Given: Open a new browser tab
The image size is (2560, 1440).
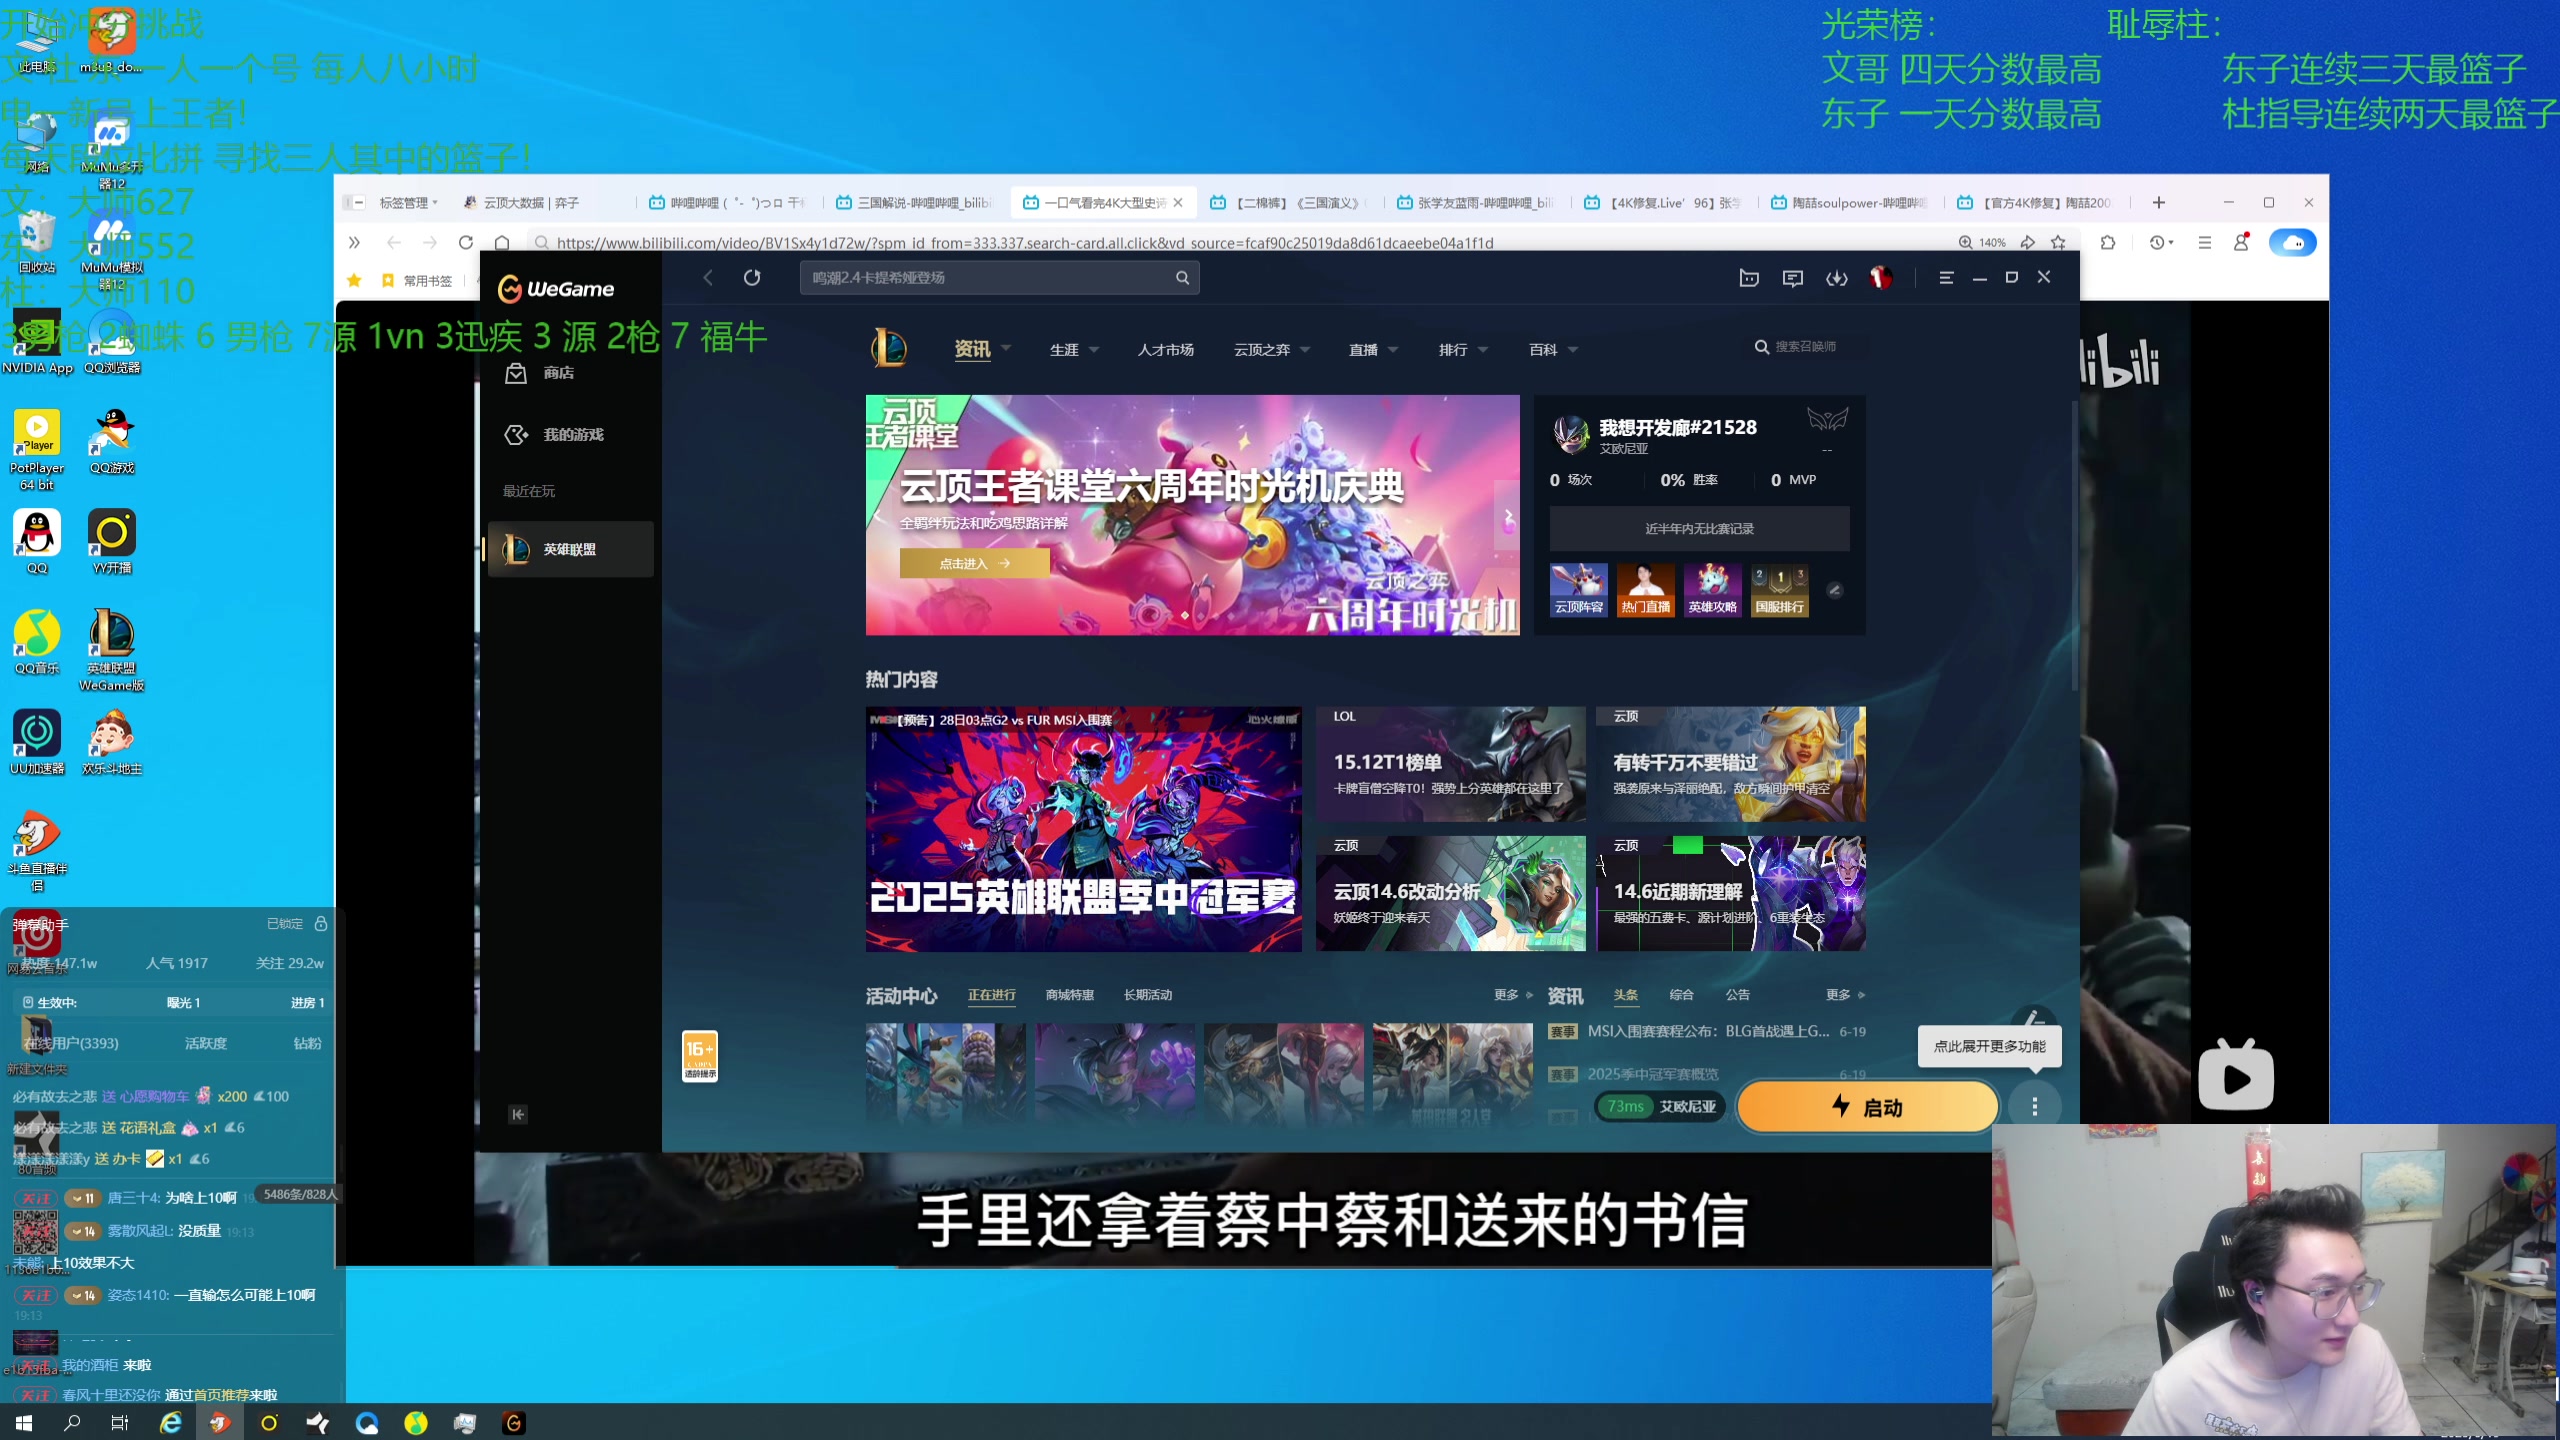Looking at the screenshot, I should [2159, 203].
